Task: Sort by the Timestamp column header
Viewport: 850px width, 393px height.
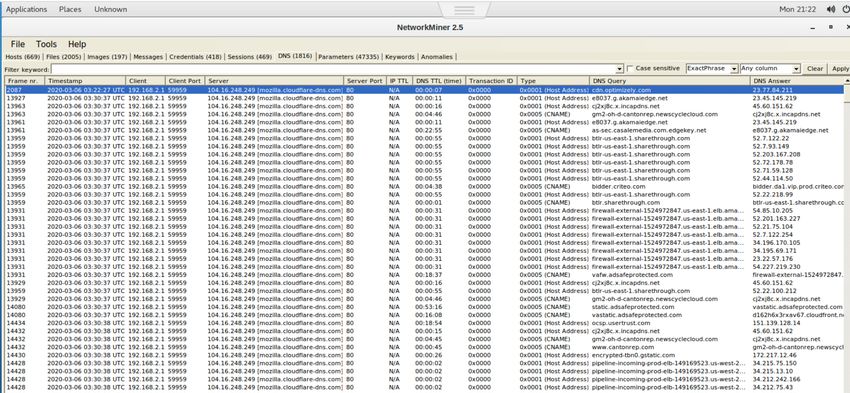Action: pos(85,81)
